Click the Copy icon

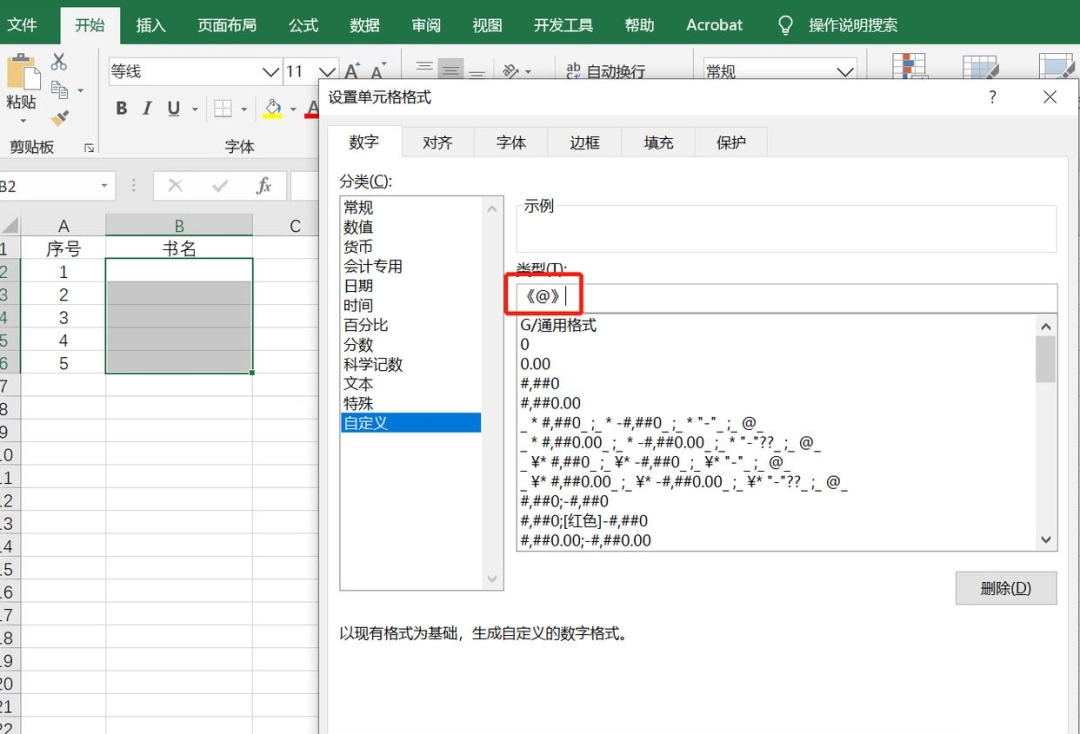click(60, 90)
